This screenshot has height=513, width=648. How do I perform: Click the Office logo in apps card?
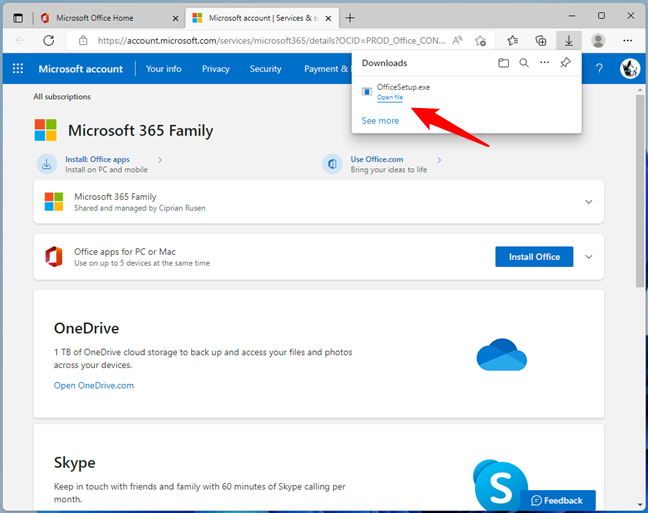click(x=54, y=257)
